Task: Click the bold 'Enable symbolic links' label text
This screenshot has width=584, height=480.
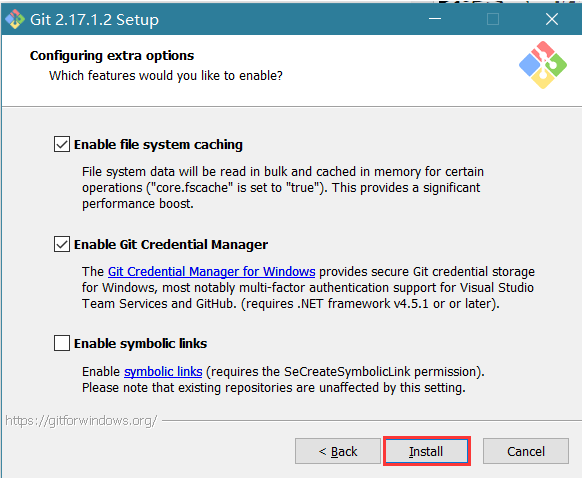Action: 140,343
